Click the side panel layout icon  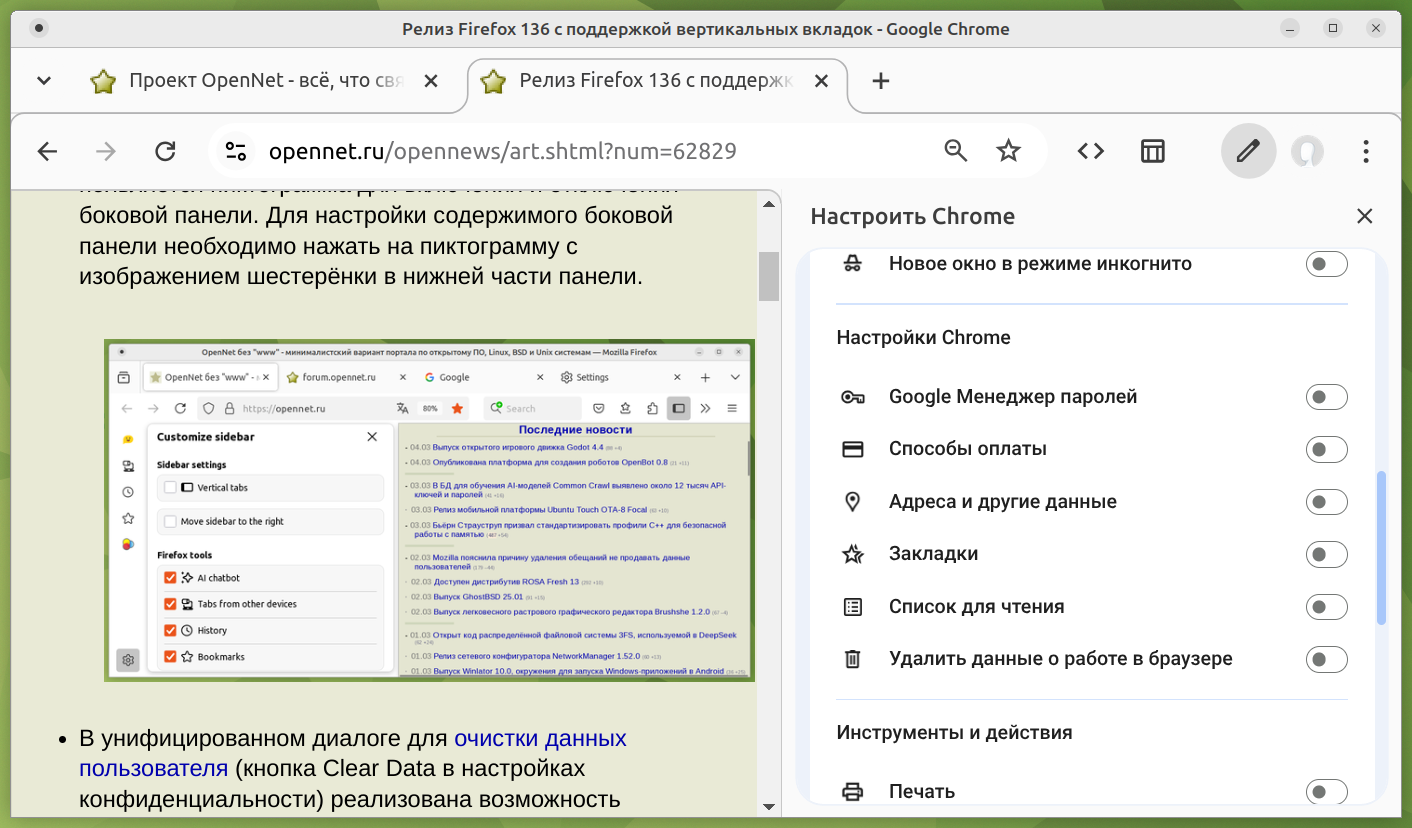pos(1153,151)
